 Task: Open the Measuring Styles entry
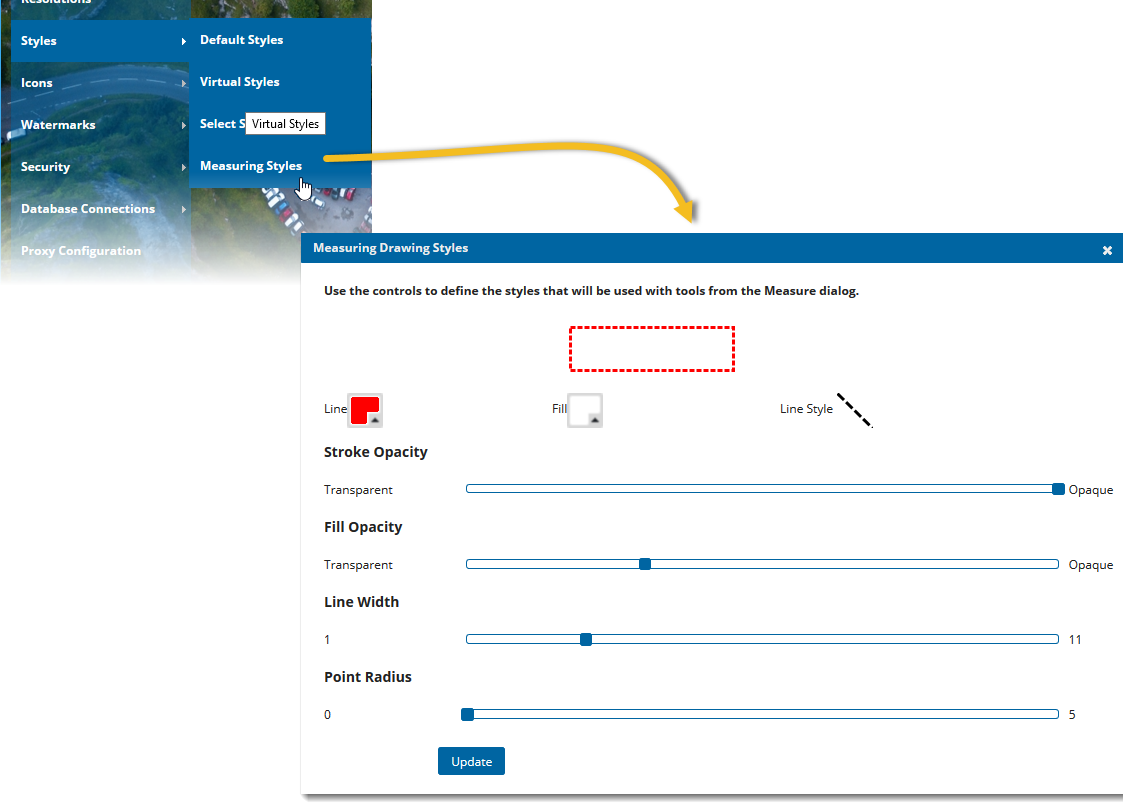250,165
